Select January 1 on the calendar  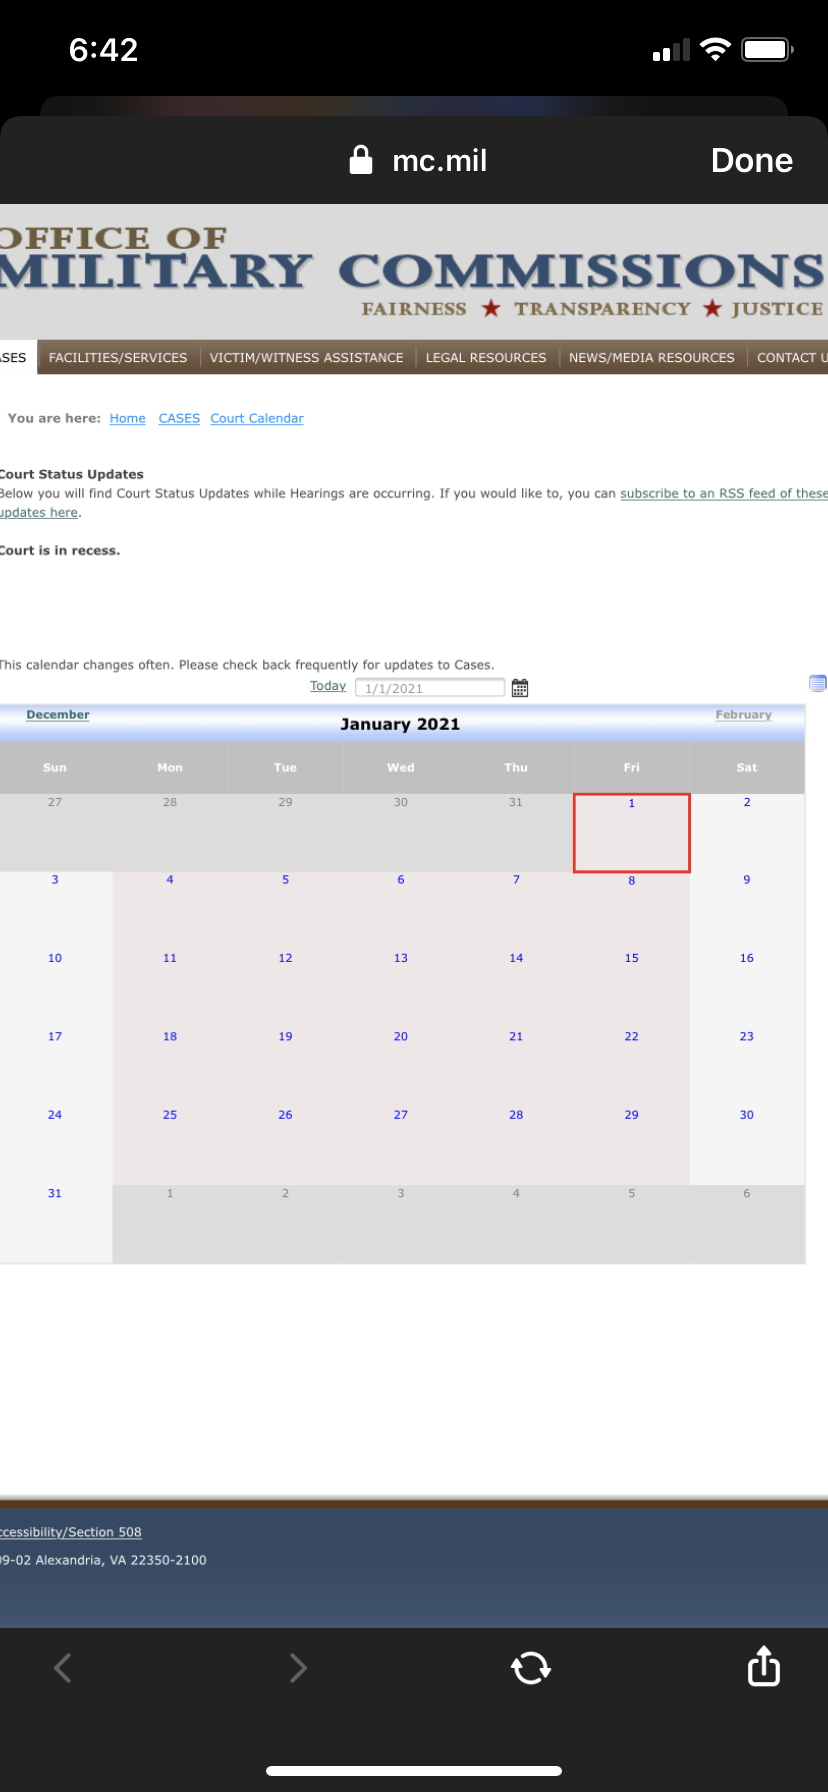(632, 833)
